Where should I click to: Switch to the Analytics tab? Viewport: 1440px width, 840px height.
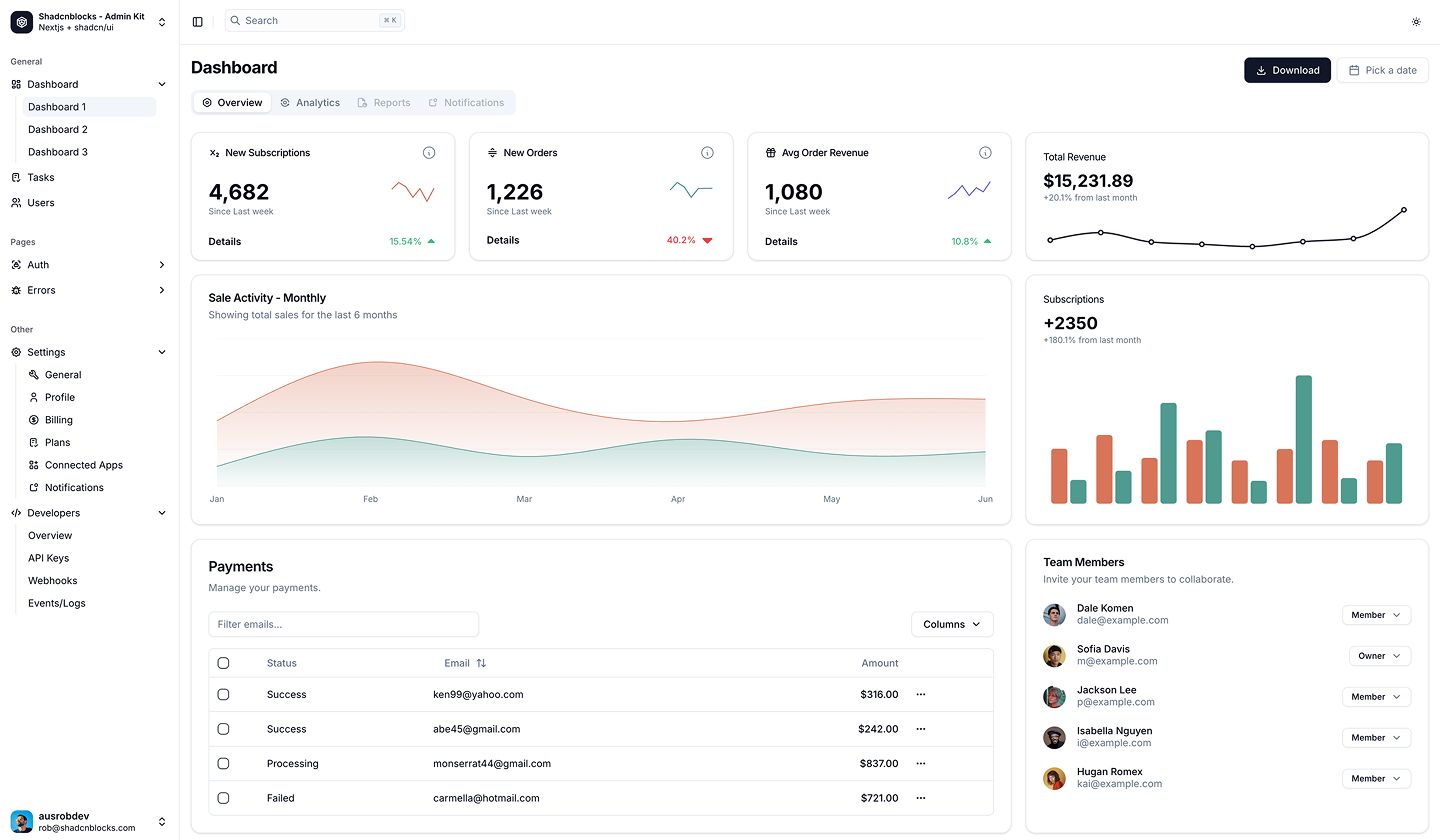310,102
